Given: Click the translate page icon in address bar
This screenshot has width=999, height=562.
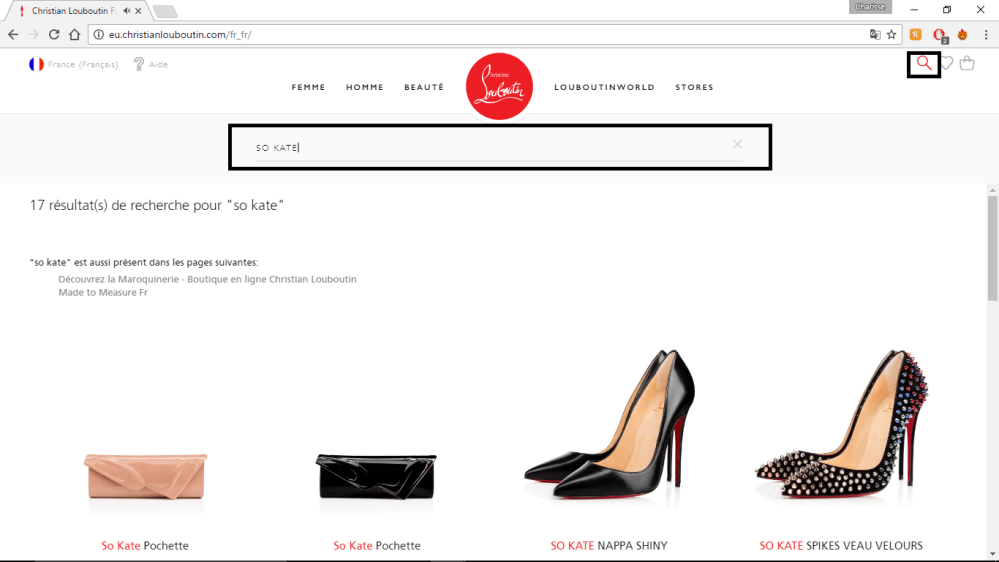Looking at the screenshot, I should point(875,34).
